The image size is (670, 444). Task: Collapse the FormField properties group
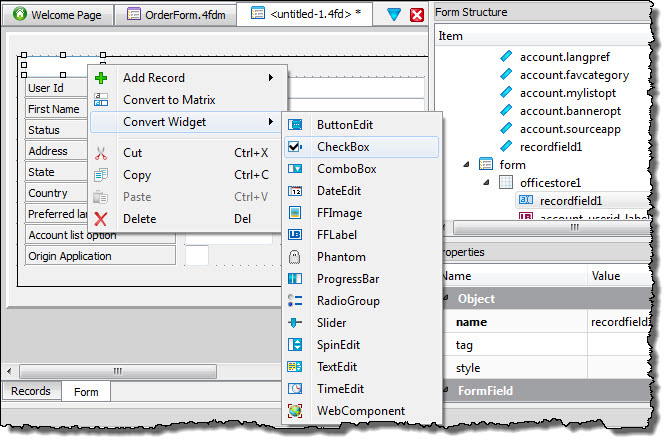[x=446, y=390]
